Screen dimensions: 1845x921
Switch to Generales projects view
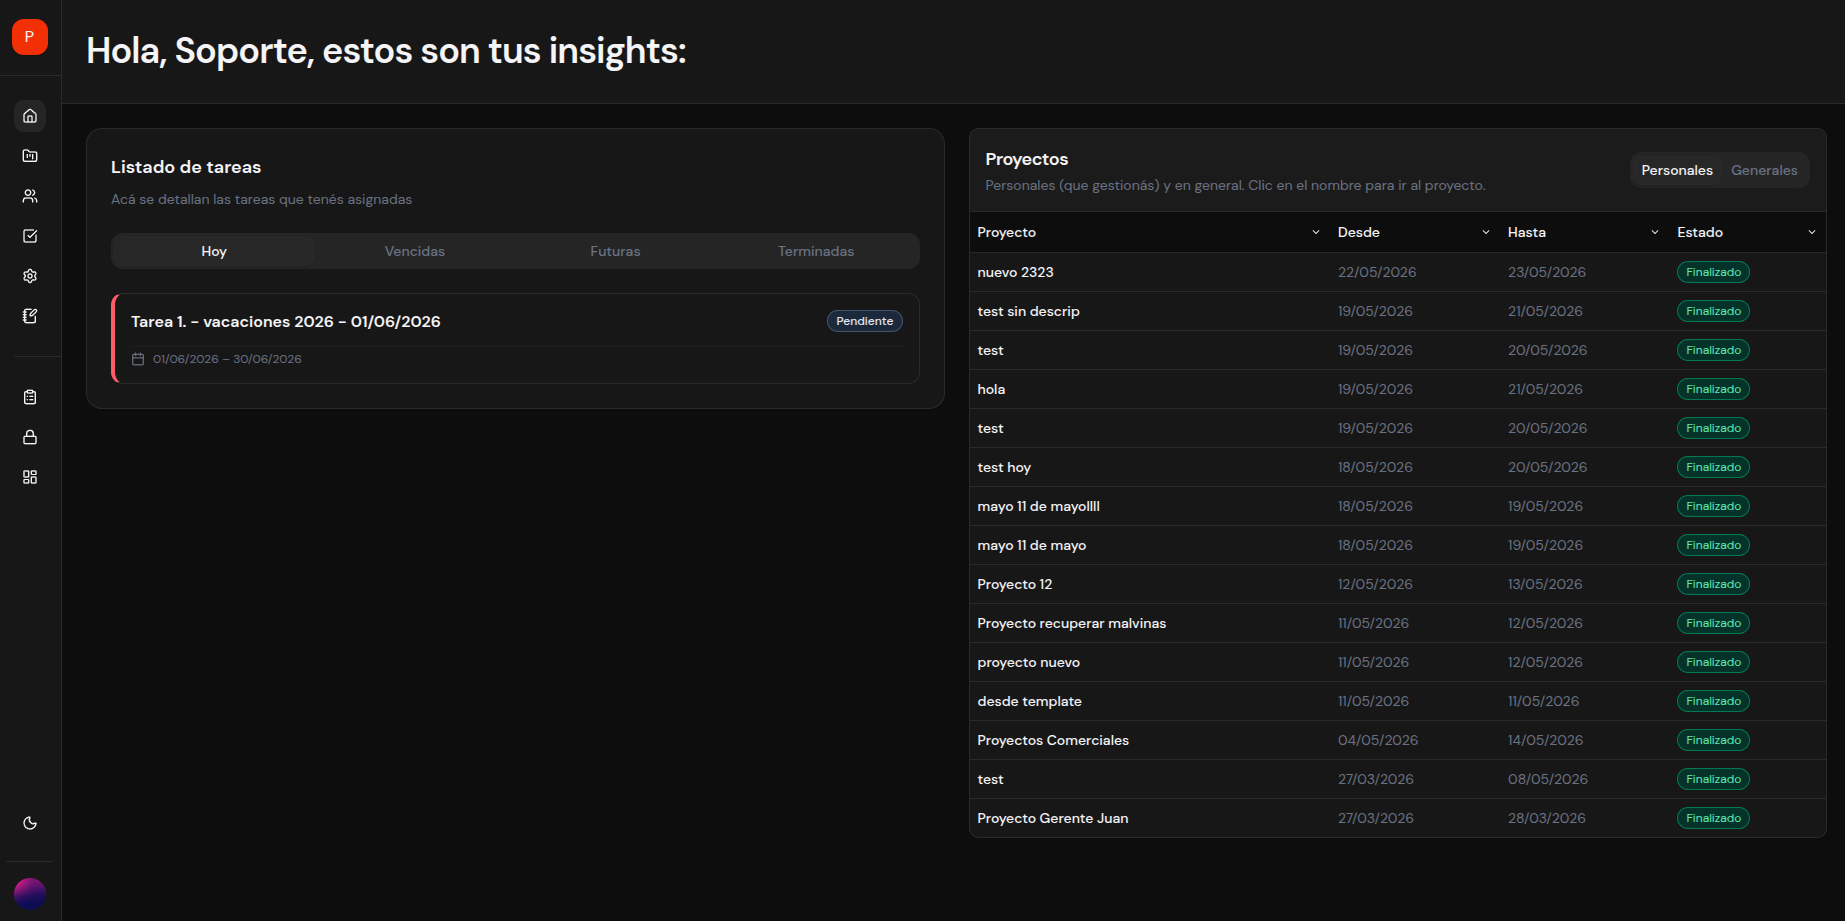(1764, 170)
